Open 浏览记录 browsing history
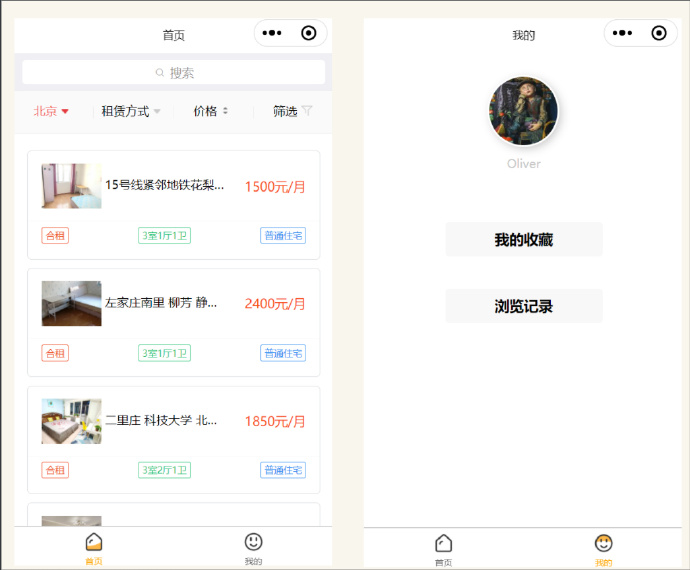 coord(524,306)
